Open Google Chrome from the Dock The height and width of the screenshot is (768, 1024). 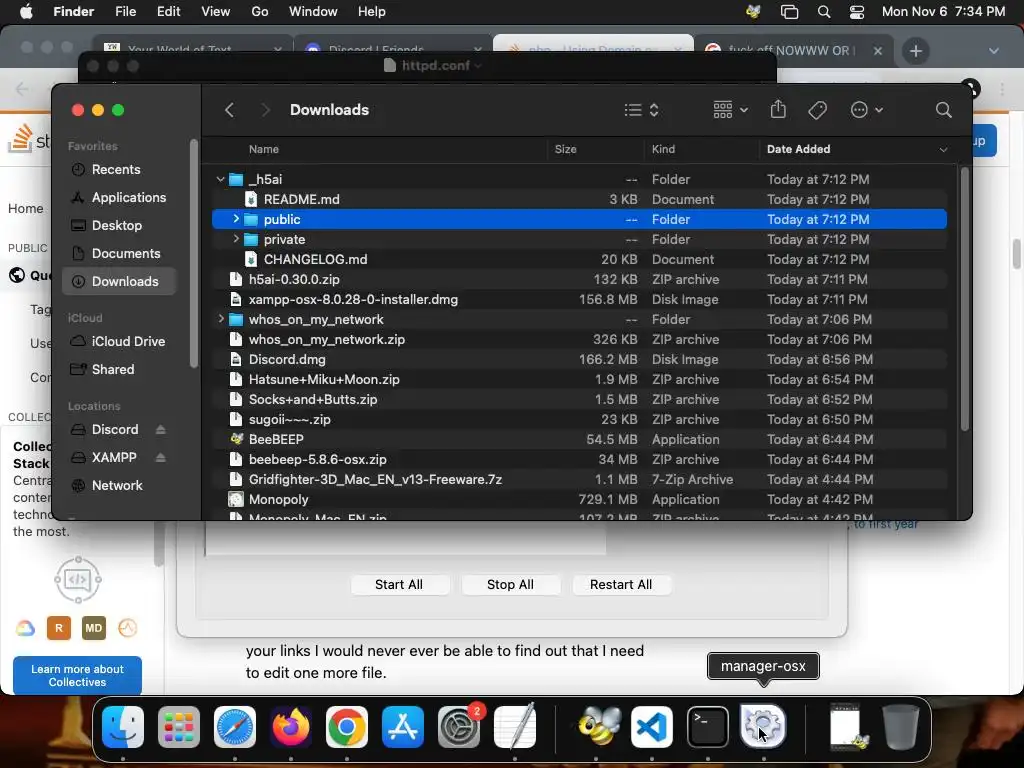pos(347,727)
